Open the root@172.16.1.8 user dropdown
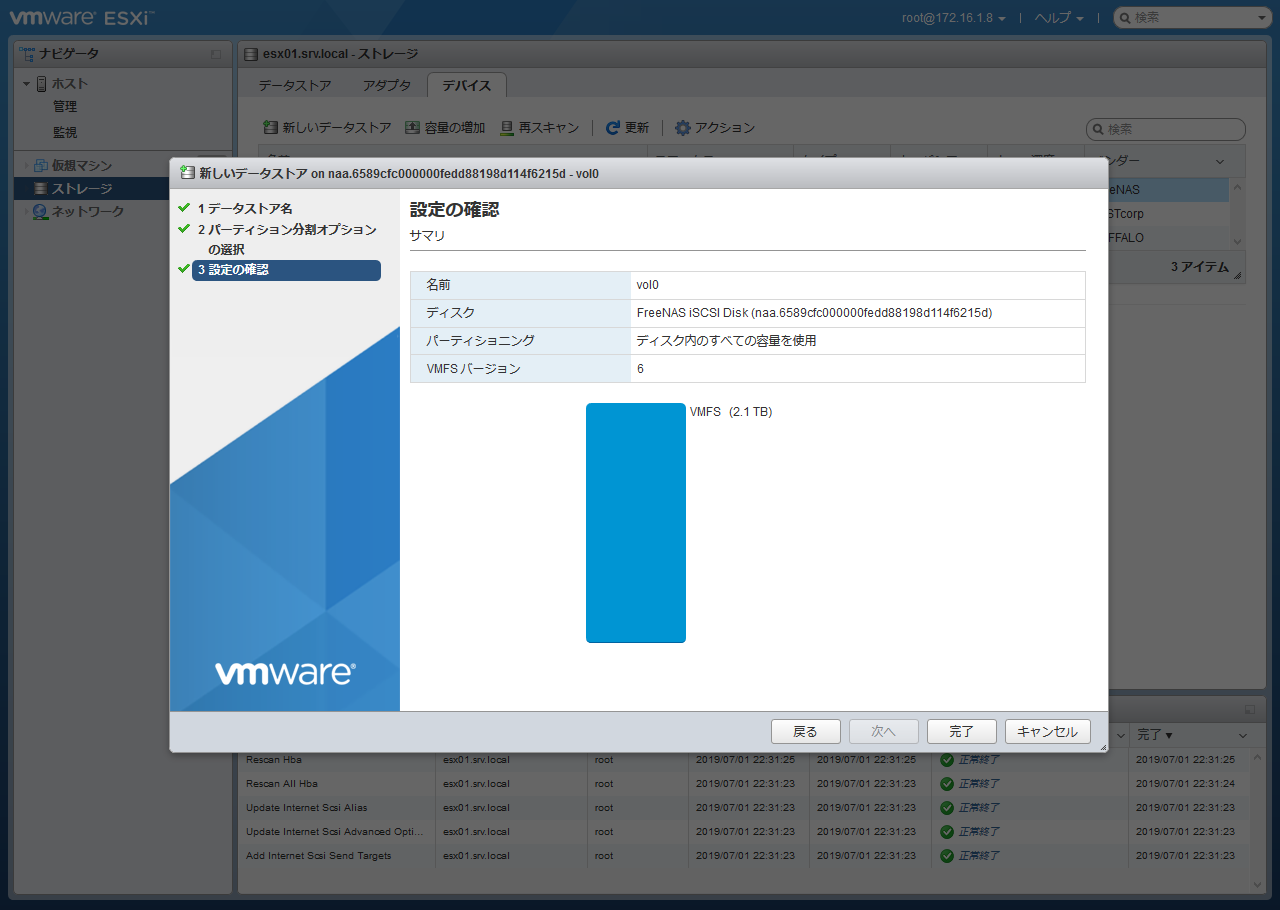The image size is (1280, 910). (953, 17)
